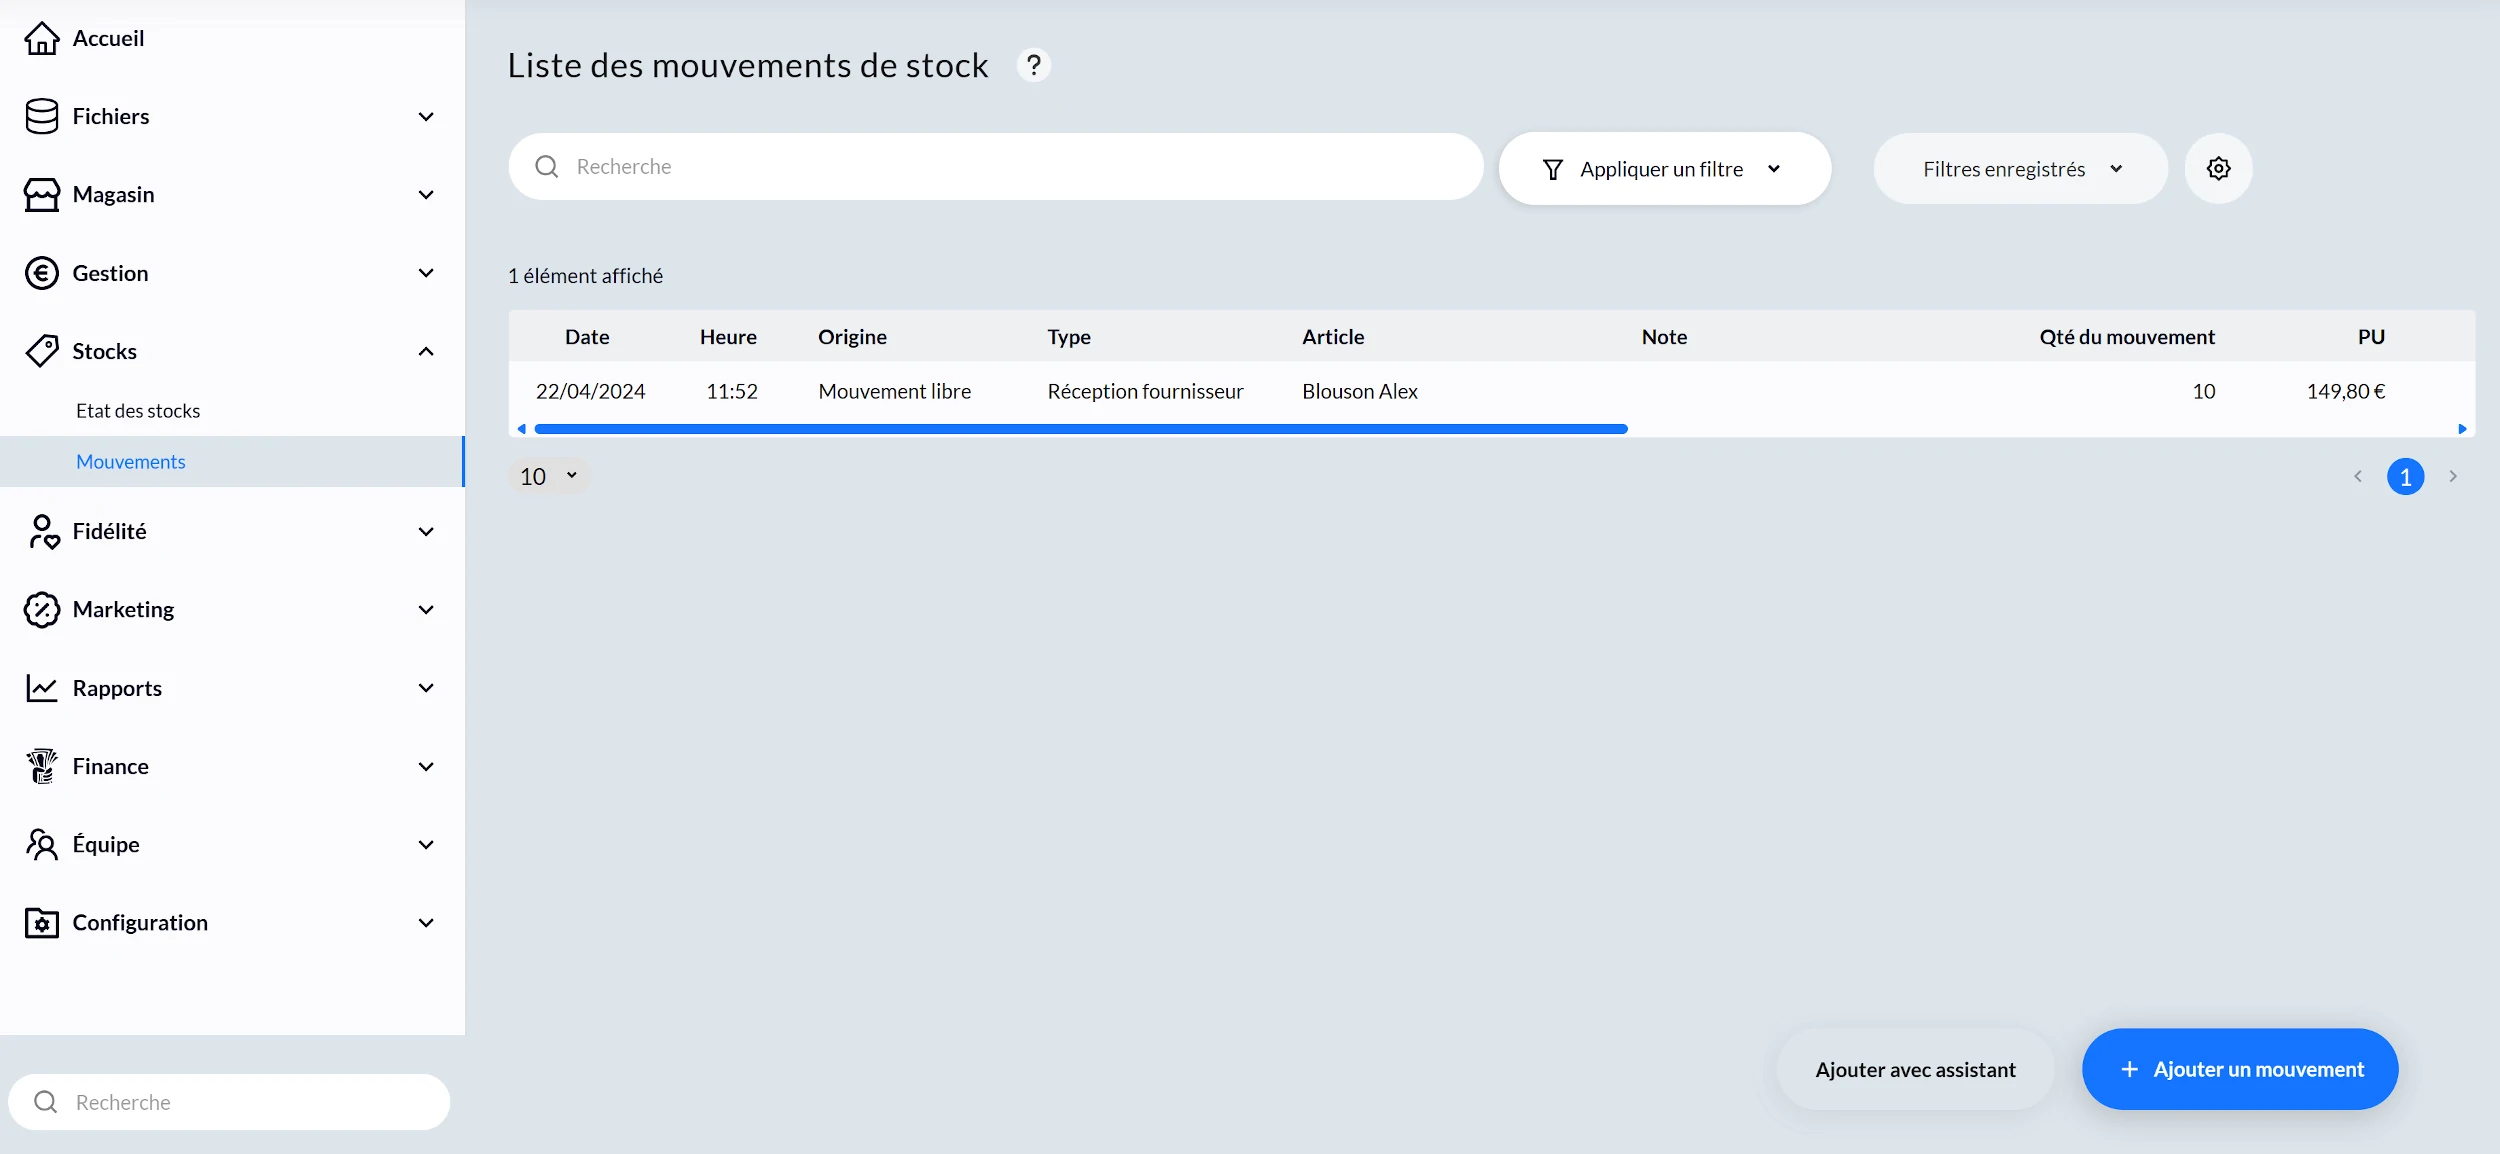
Task: Click plus icon on Ajouter un mouvement
Action: [x=2130, y=1069]
